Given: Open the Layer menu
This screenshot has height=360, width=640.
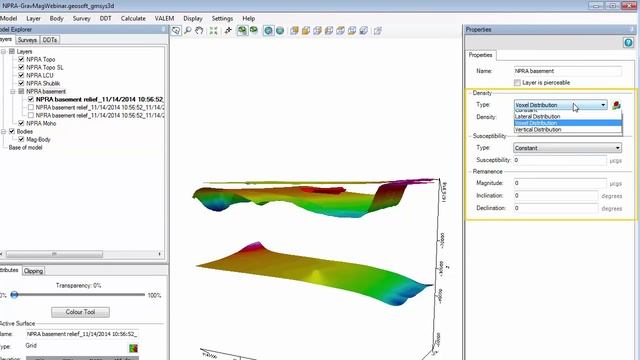Looking at the screenshot, I should (33, 18).
